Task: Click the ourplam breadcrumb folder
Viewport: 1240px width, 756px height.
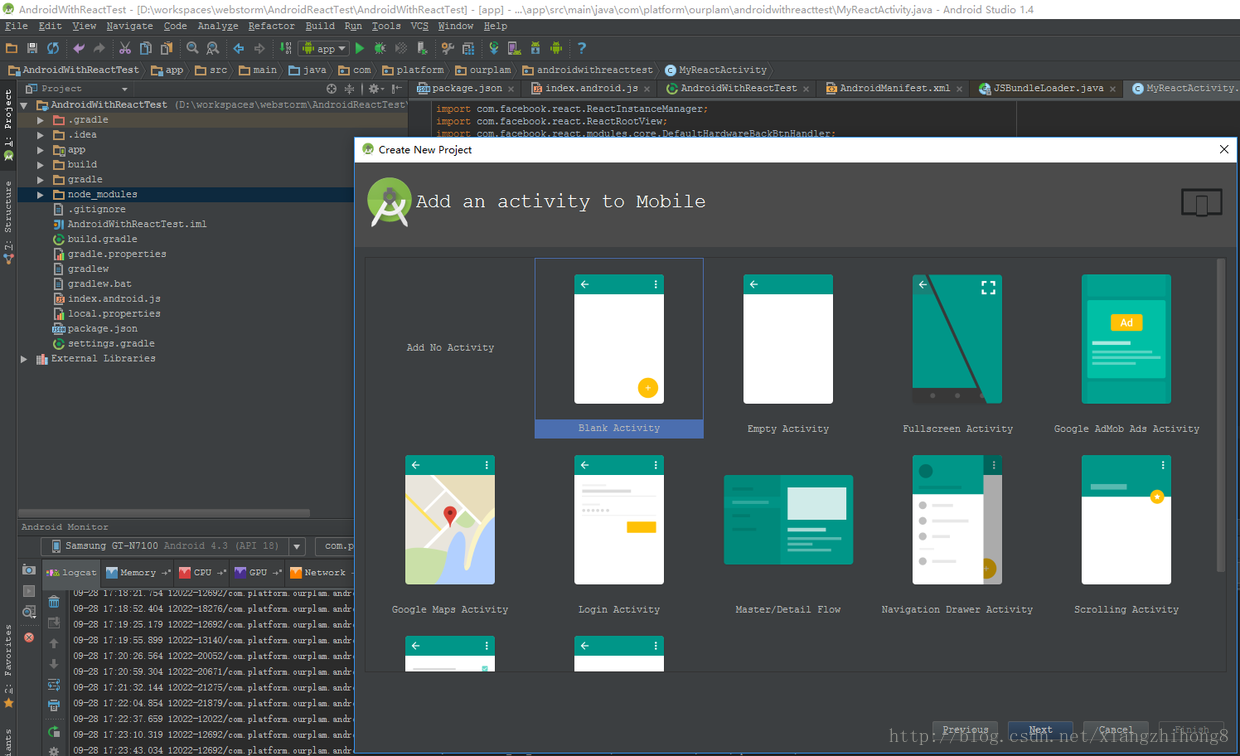Action: (483, 70)
